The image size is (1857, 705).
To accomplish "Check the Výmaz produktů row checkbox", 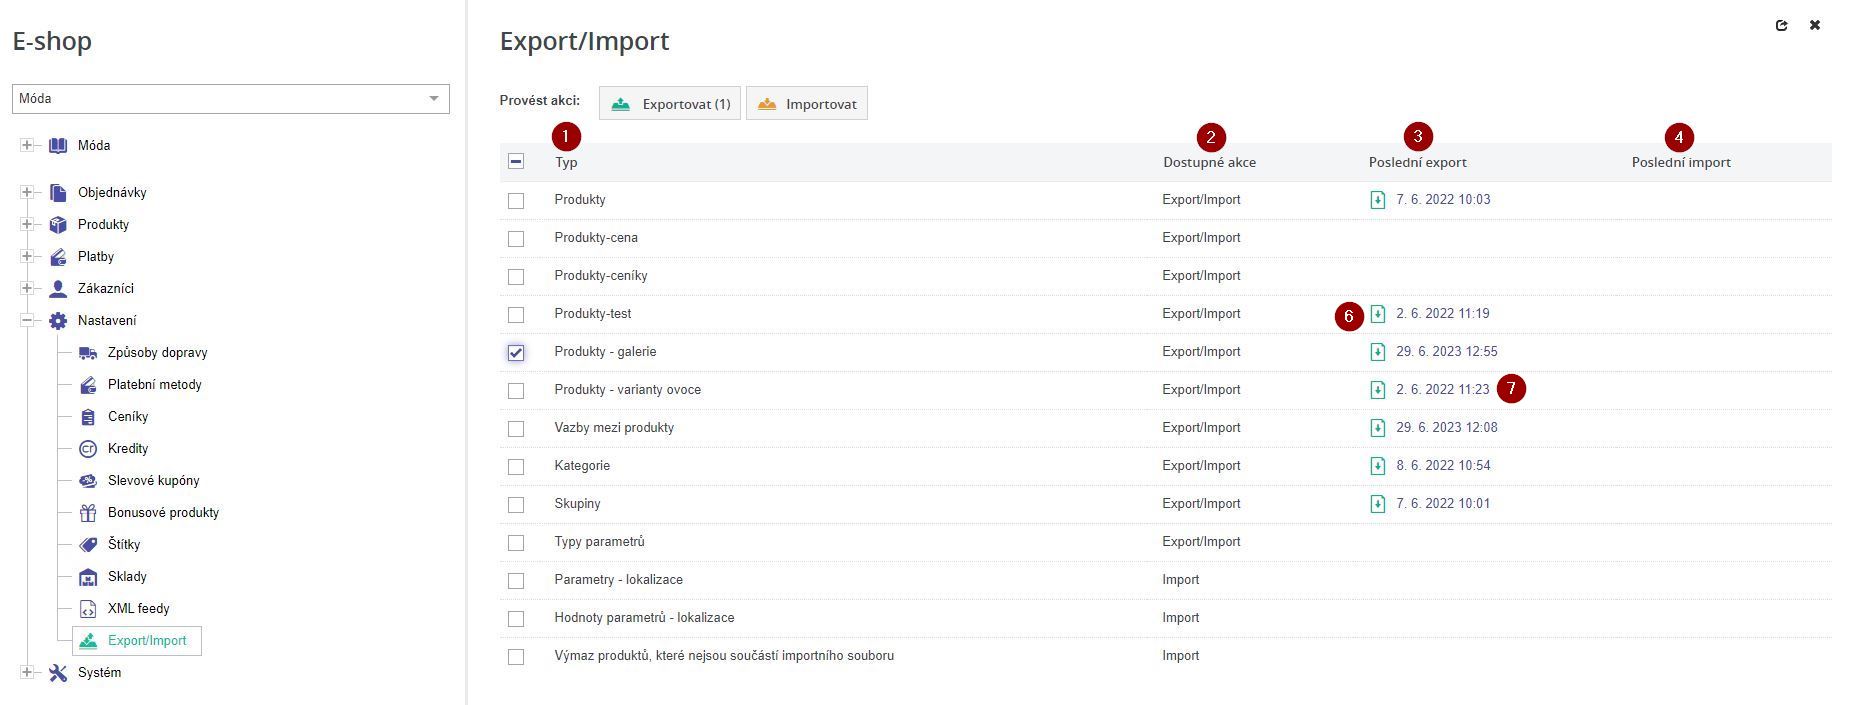I will [516, 657].
